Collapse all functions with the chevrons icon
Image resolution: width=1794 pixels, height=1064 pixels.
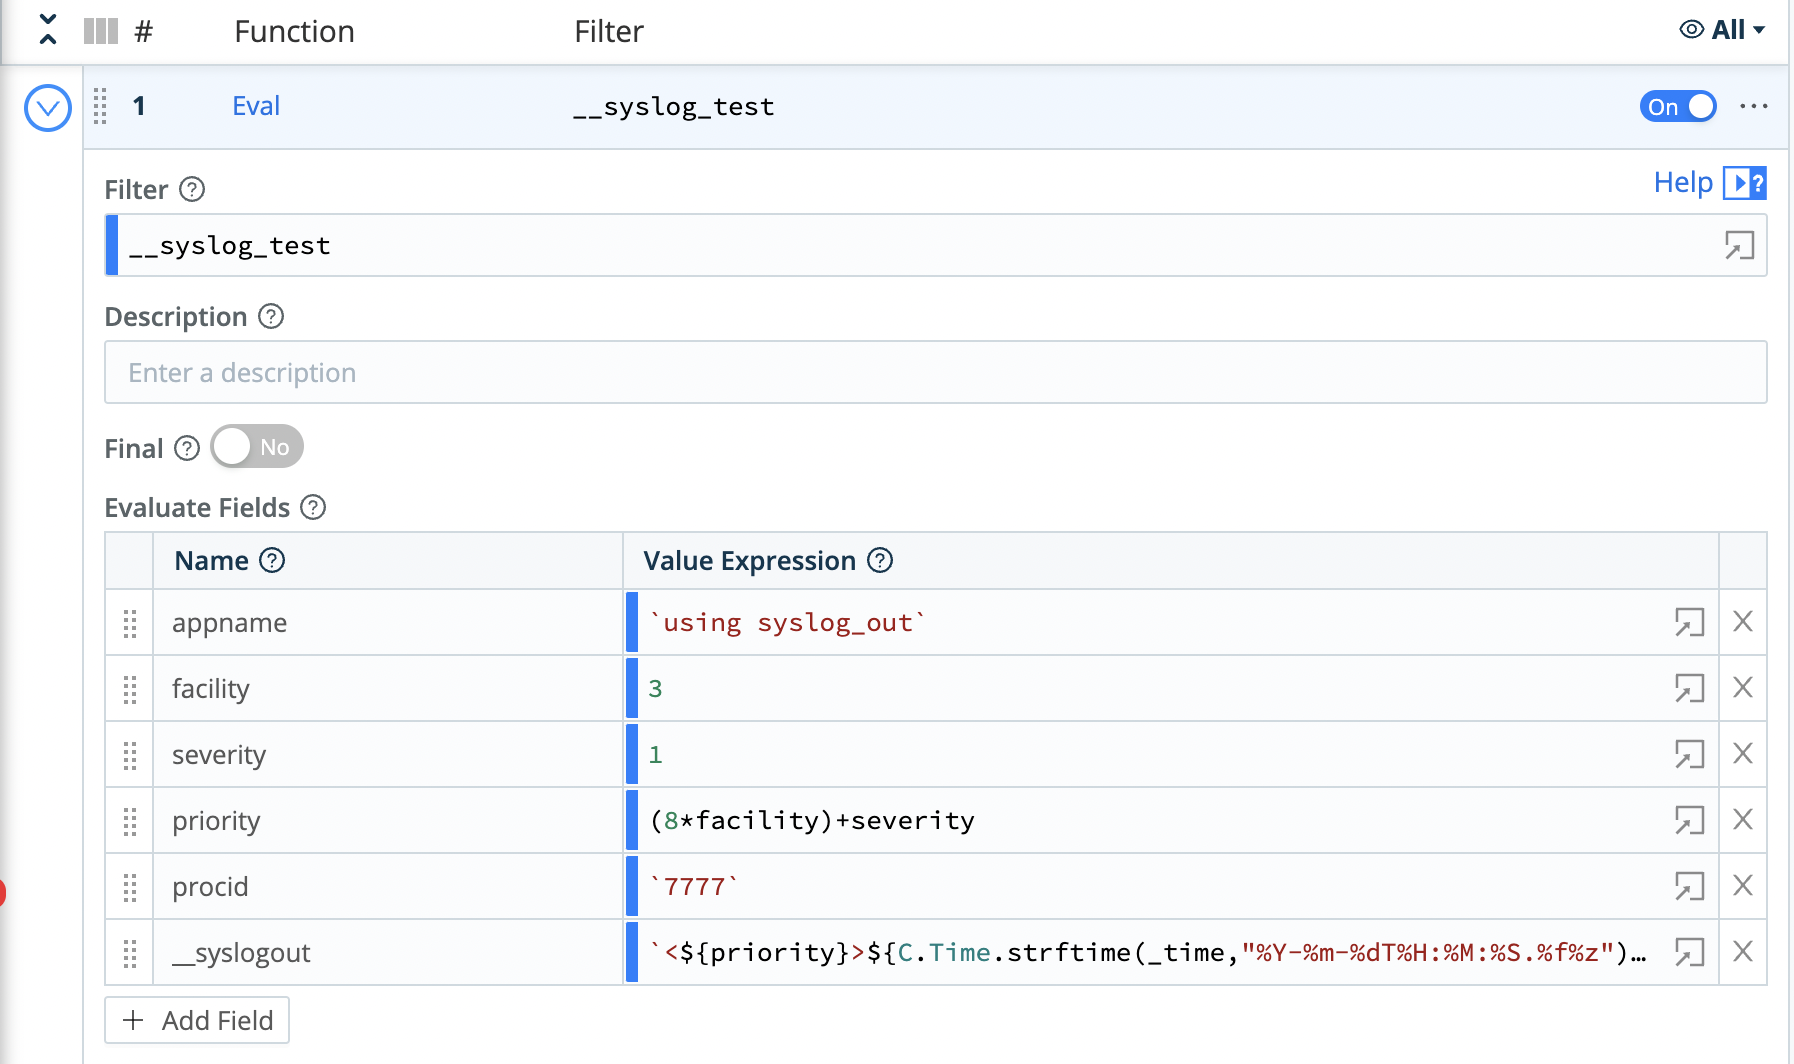pyautogui.click(x=47, y=30)
